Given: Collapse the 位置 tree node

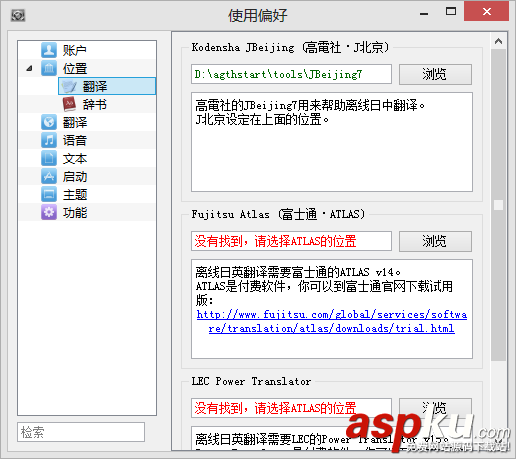Looking at the screenshot, I should [30, 69].
